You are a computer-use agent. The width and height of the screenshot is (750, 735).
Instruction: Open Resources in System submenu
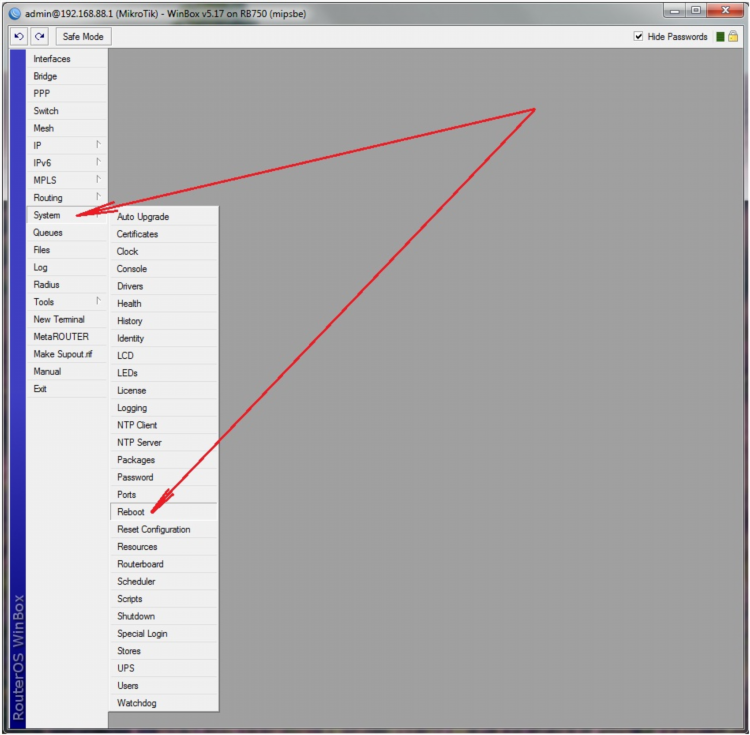pyautogui.click(x=164, y=547)
